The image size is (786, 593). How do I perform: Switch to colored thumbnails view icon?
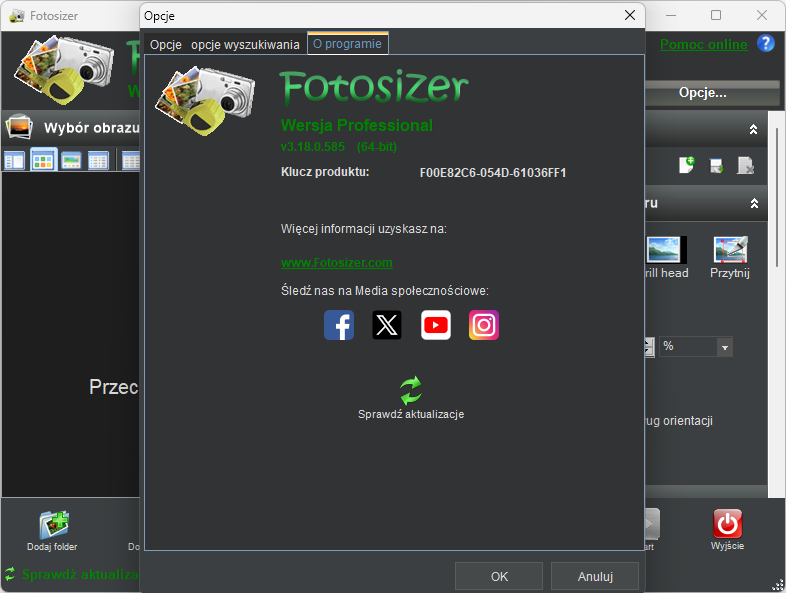43,160
